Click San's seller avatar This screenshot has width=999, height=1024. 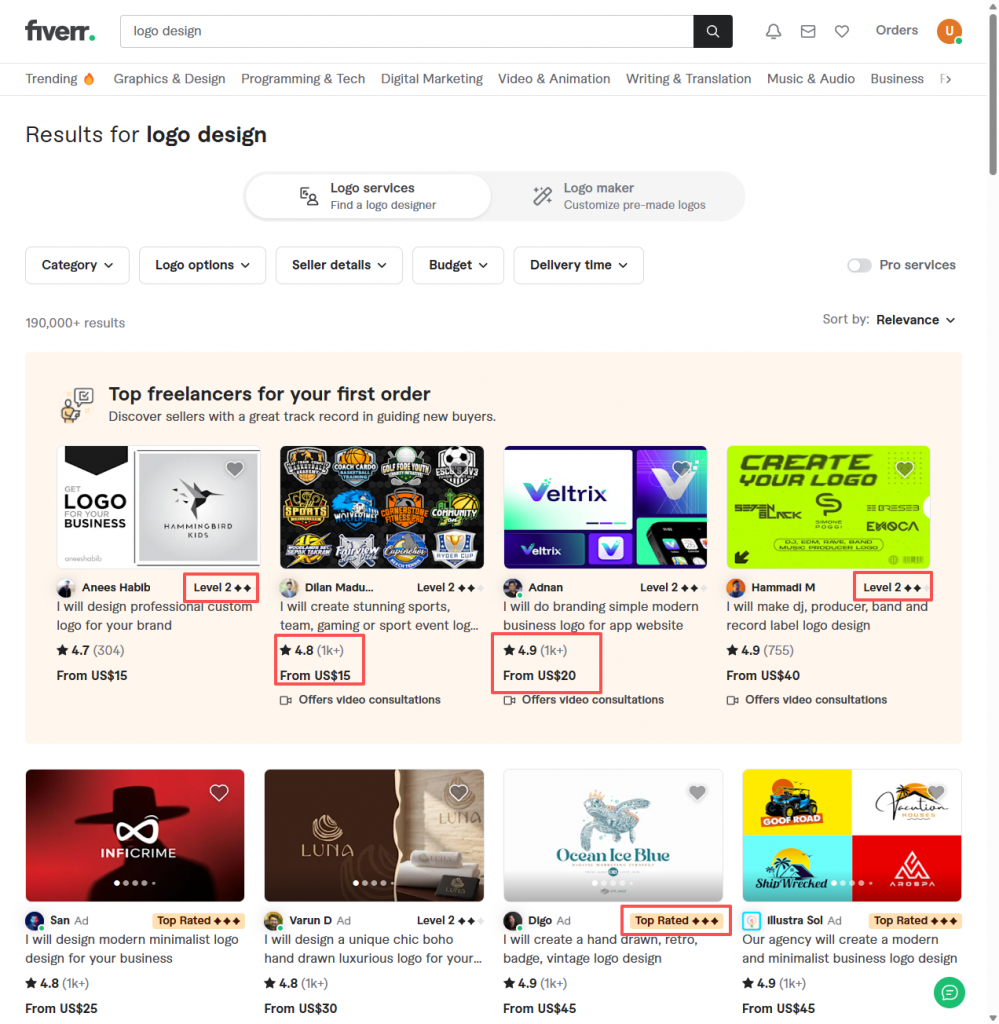34,921
